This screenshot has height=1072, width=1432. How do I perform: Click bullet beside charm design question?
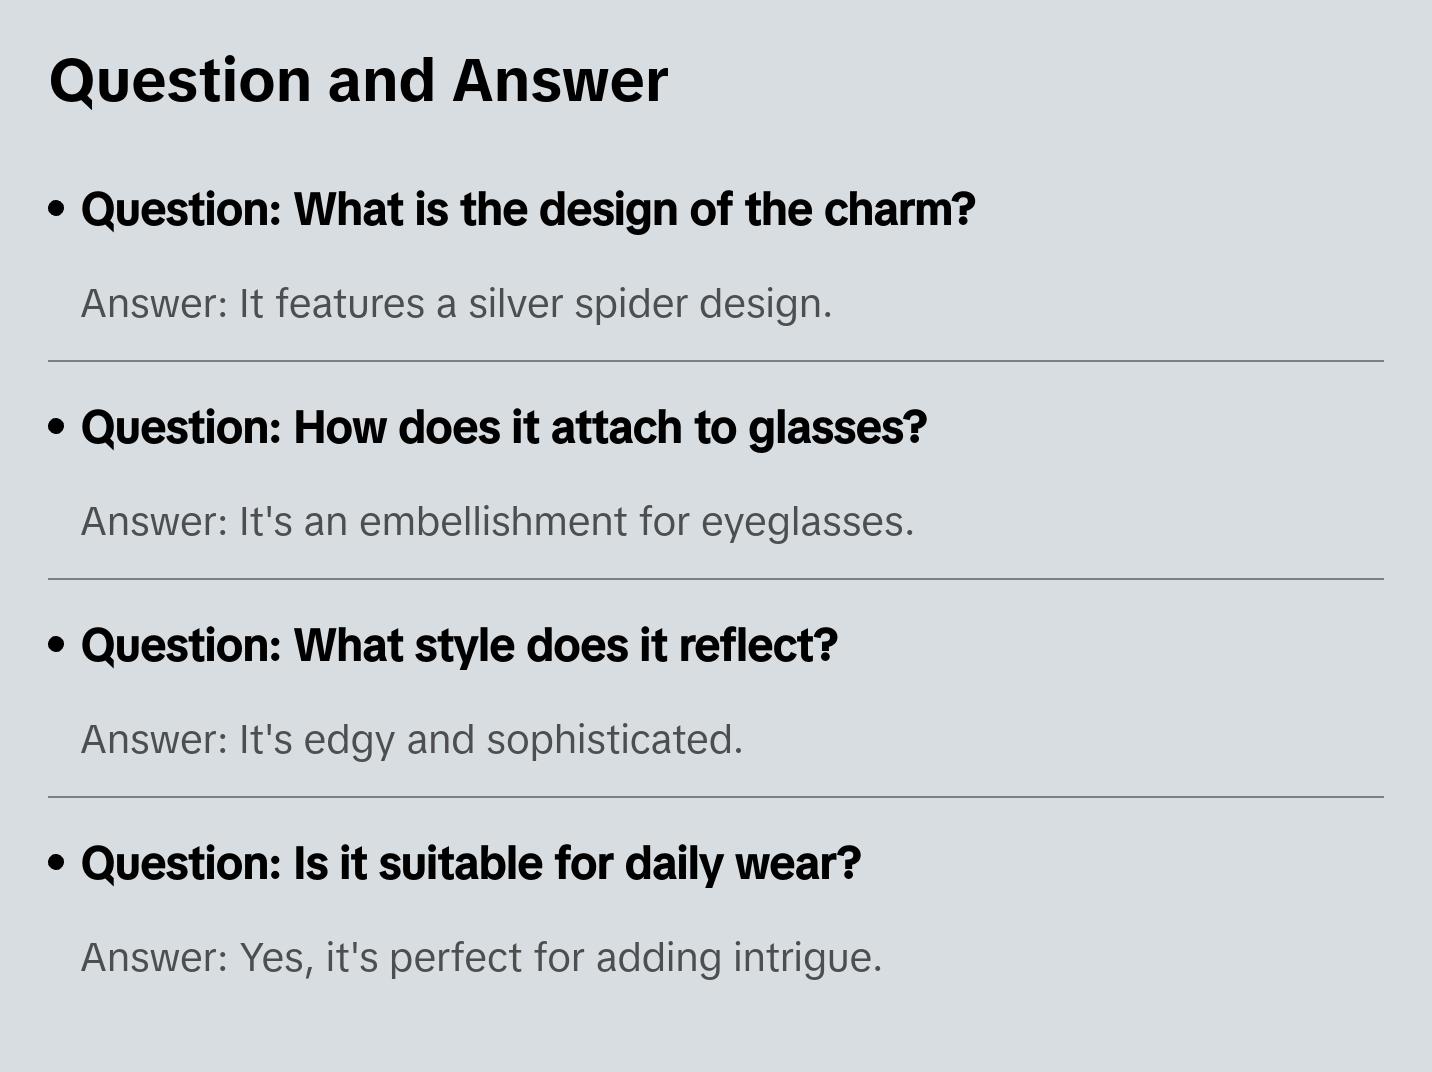pos(57,209)
